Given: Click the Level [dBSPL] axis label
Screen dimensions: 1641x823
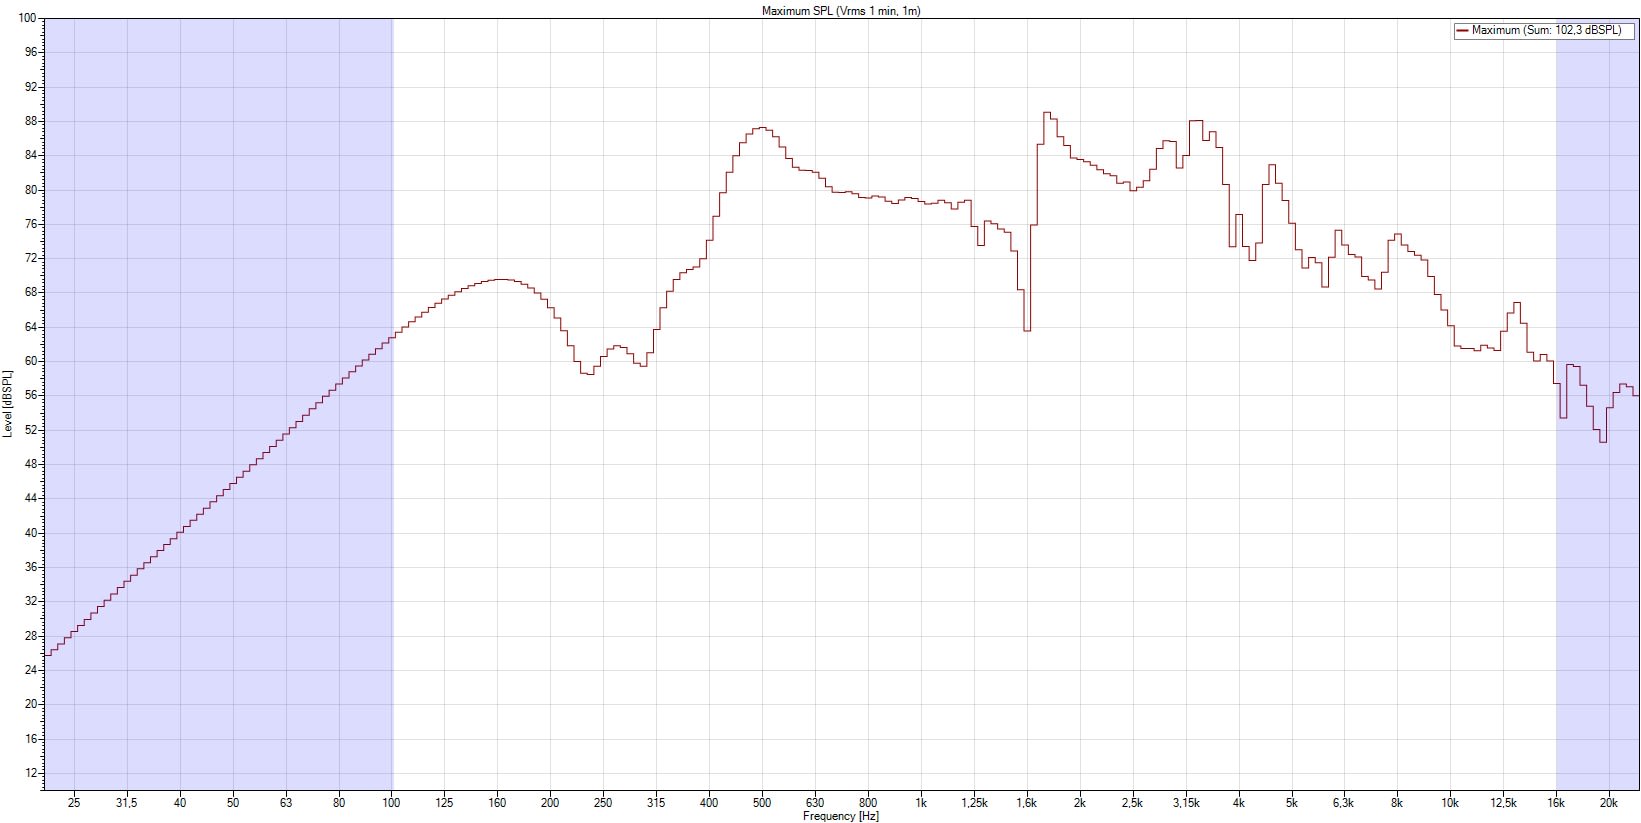Looking at the screenshot, I should 9,404.
